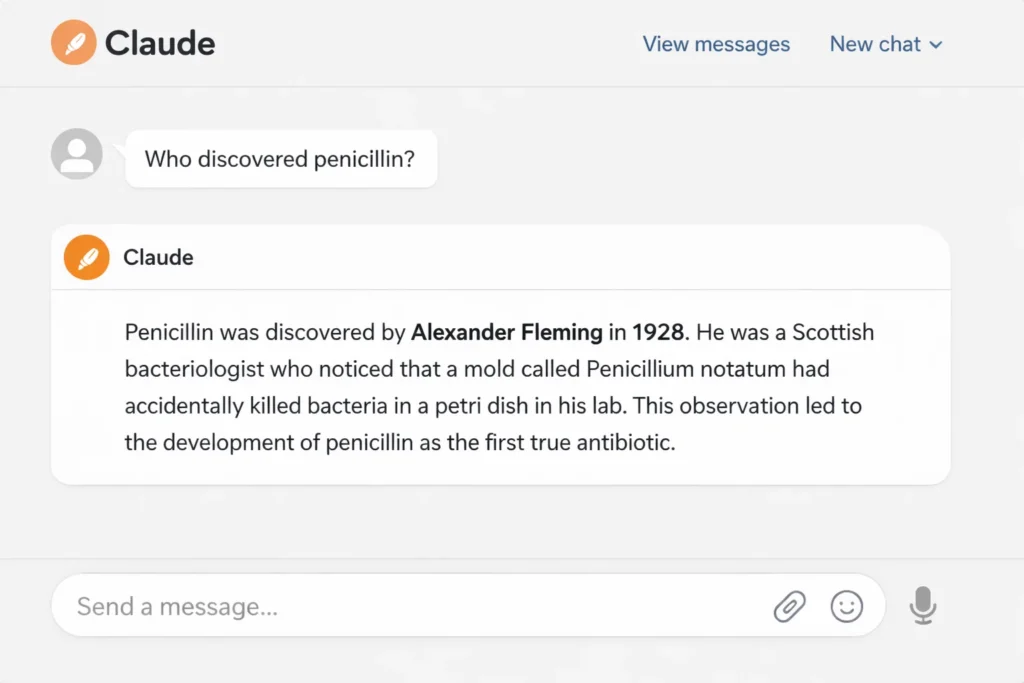This screenshot has width=1024, height=683.
Task: Click the user avatar next to the question
Action: tap(76, 154)
